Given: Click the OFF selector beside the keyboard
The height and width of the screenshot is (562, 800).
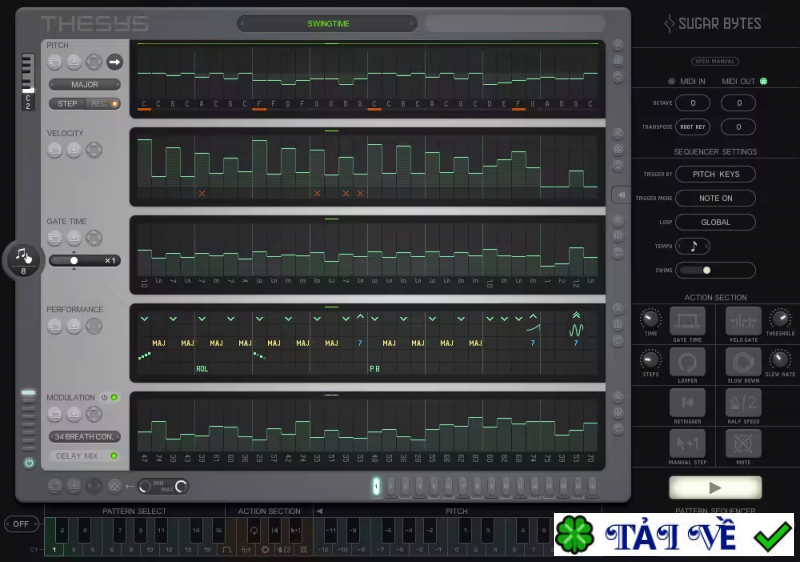Looking at the screenshot, I should (21, 524).
